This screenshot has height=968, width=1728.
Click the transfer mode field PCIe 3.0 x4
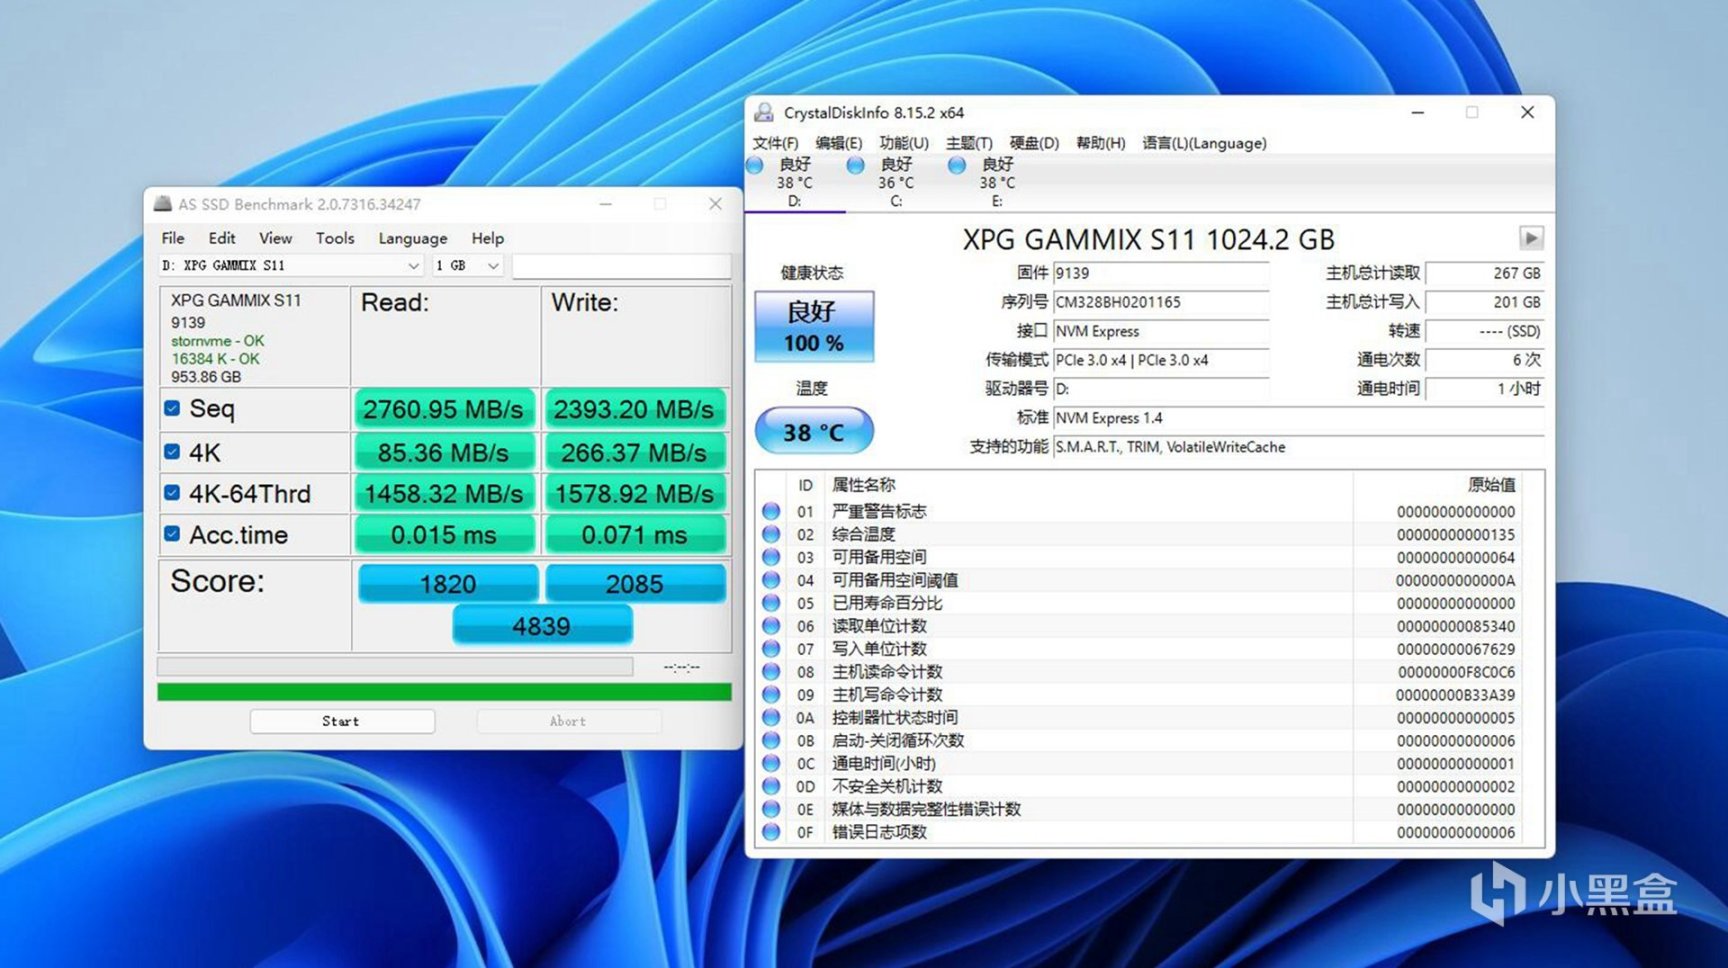1161,360
